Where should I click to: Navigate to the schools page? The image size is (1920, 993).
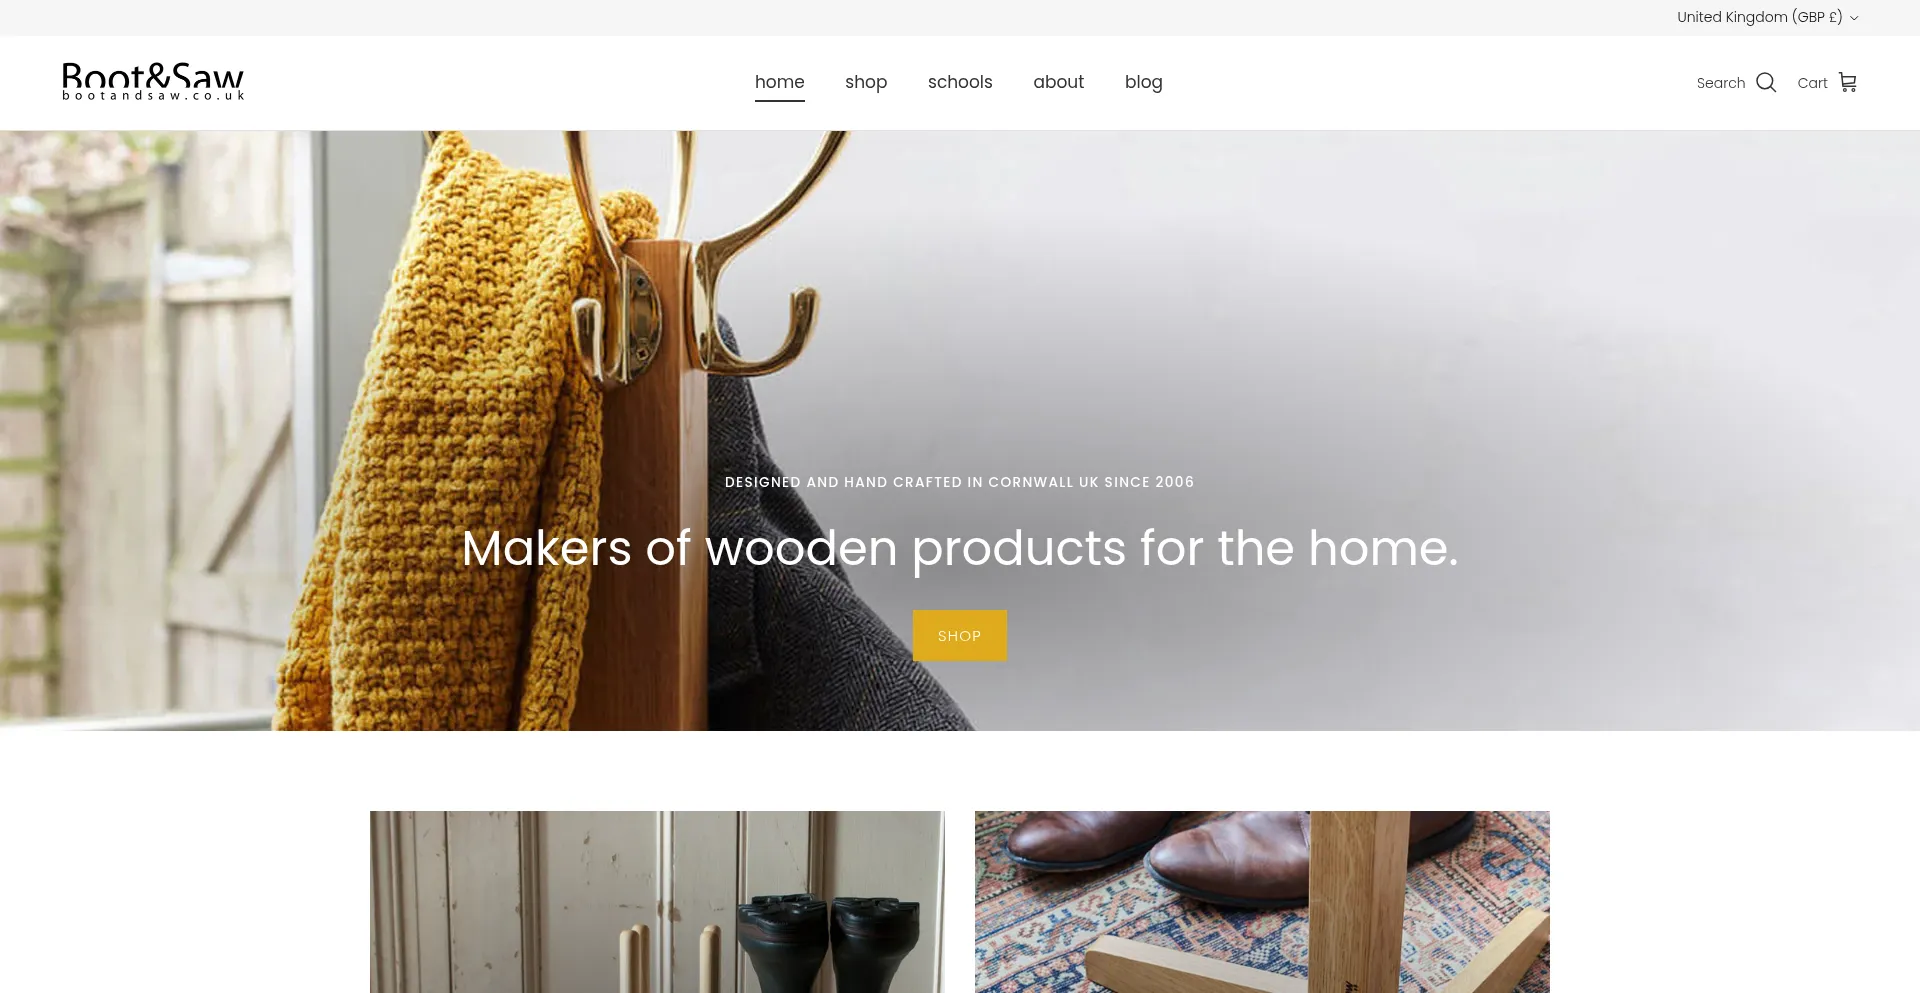pos(960,82)
